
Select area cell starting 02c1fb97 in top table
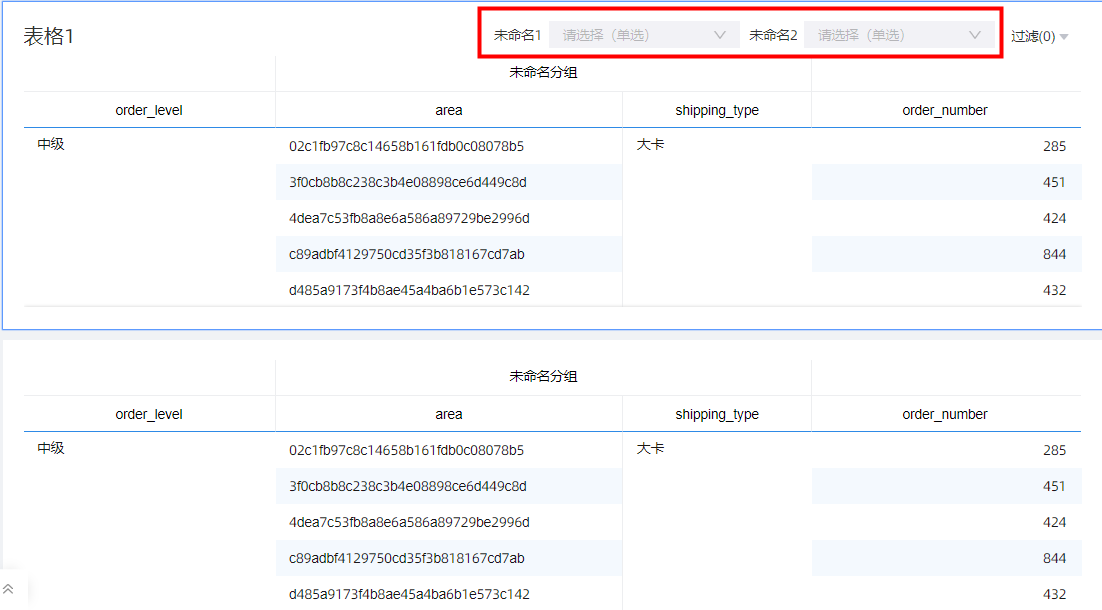click(x=406, y=147)
